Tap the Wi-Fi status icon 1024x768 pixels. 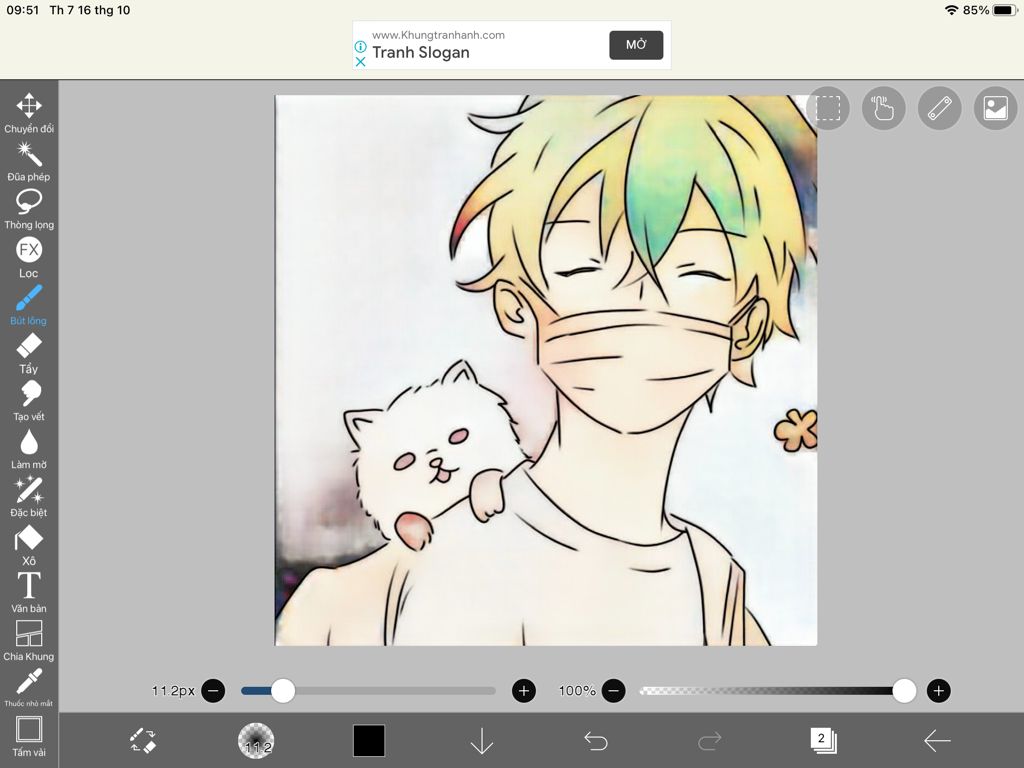952,10
